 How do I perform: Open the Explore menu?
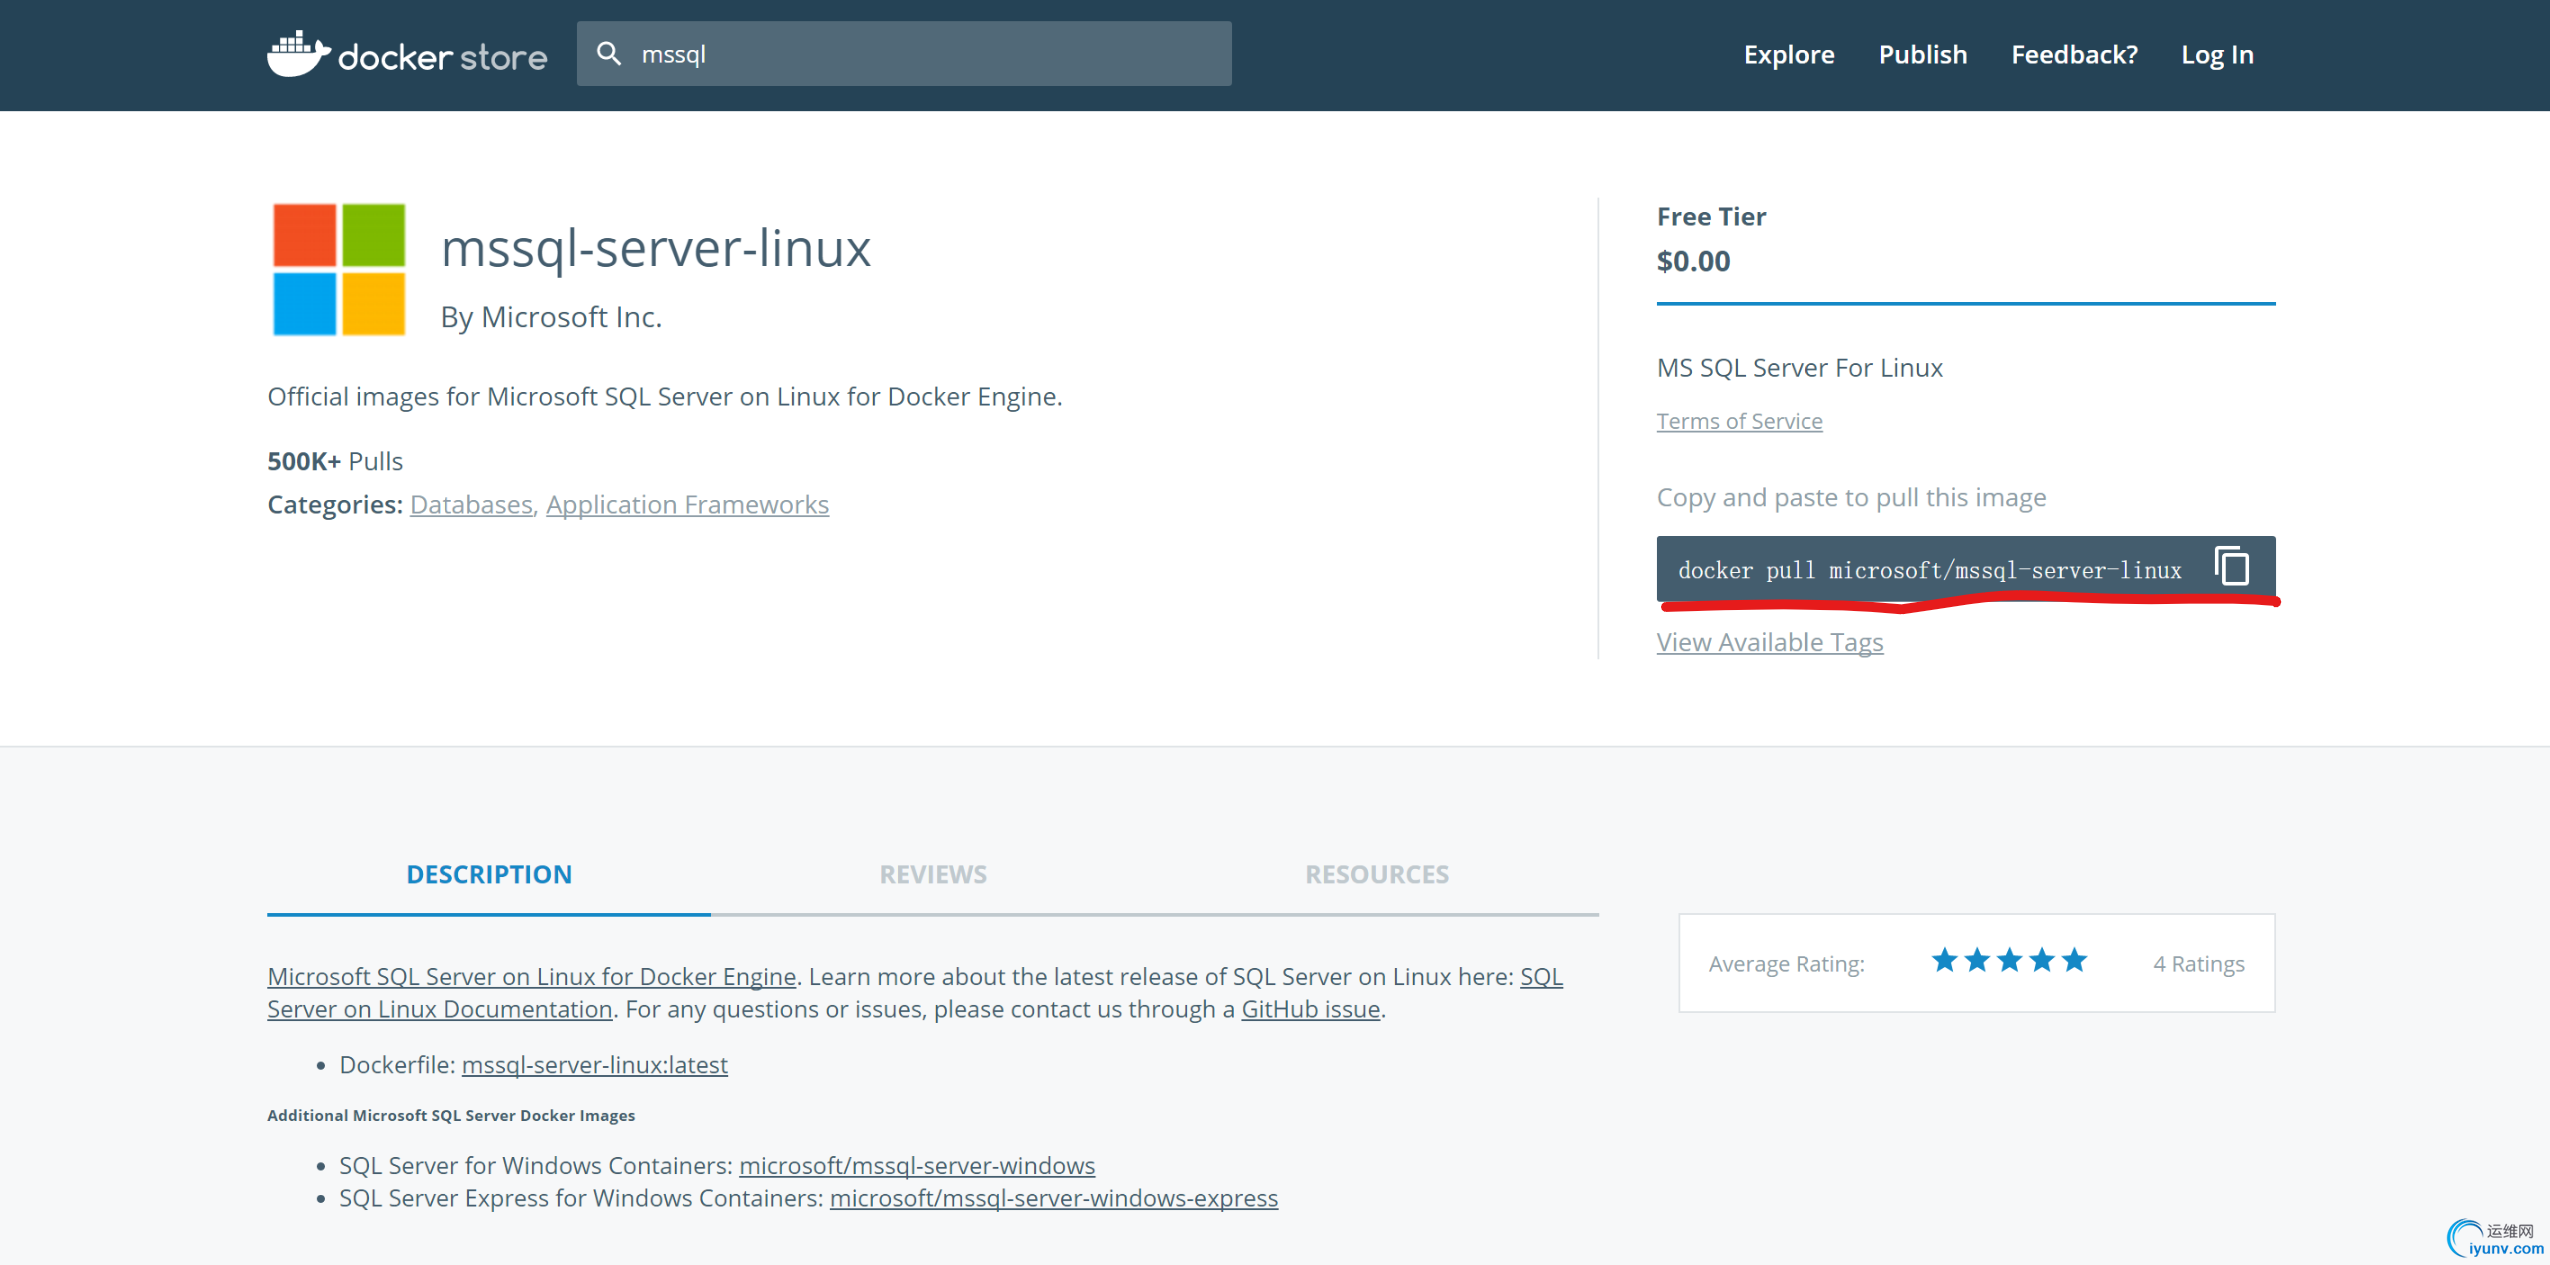pos(1789,55)
